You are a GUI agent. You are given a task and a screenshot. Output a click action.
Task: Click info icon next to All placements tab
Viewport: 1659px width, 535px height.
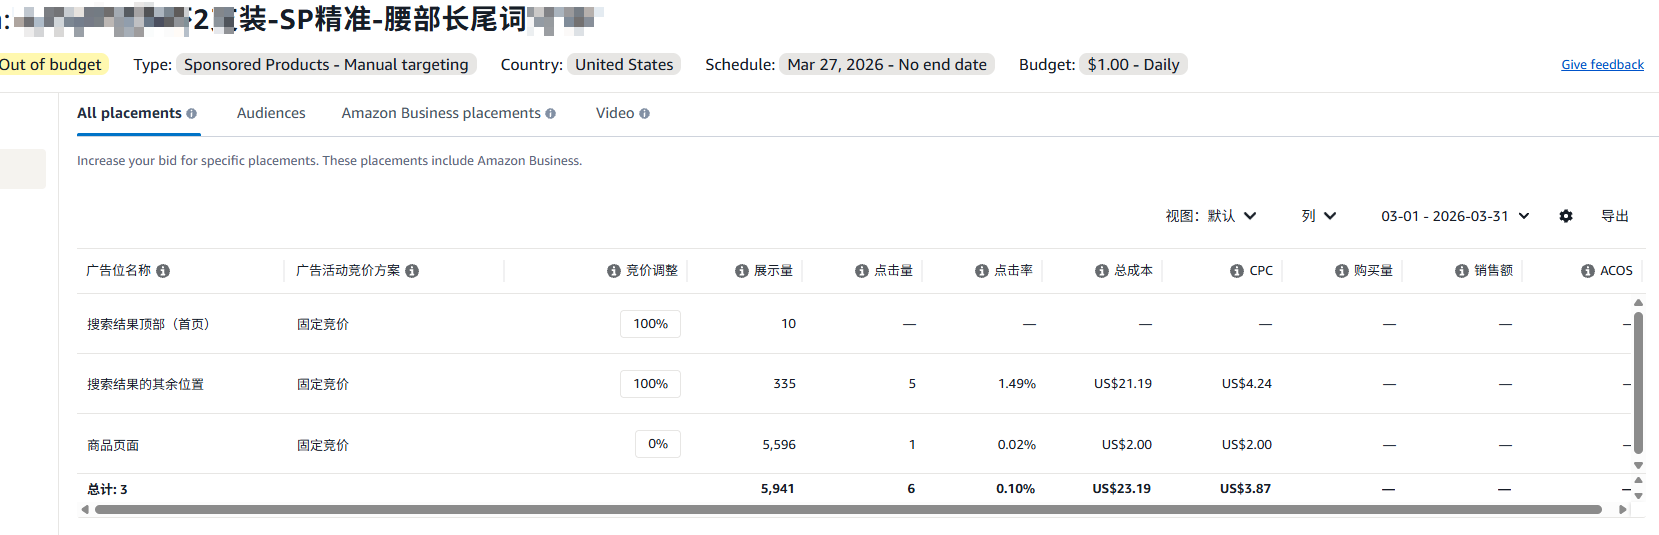point(191,114)
